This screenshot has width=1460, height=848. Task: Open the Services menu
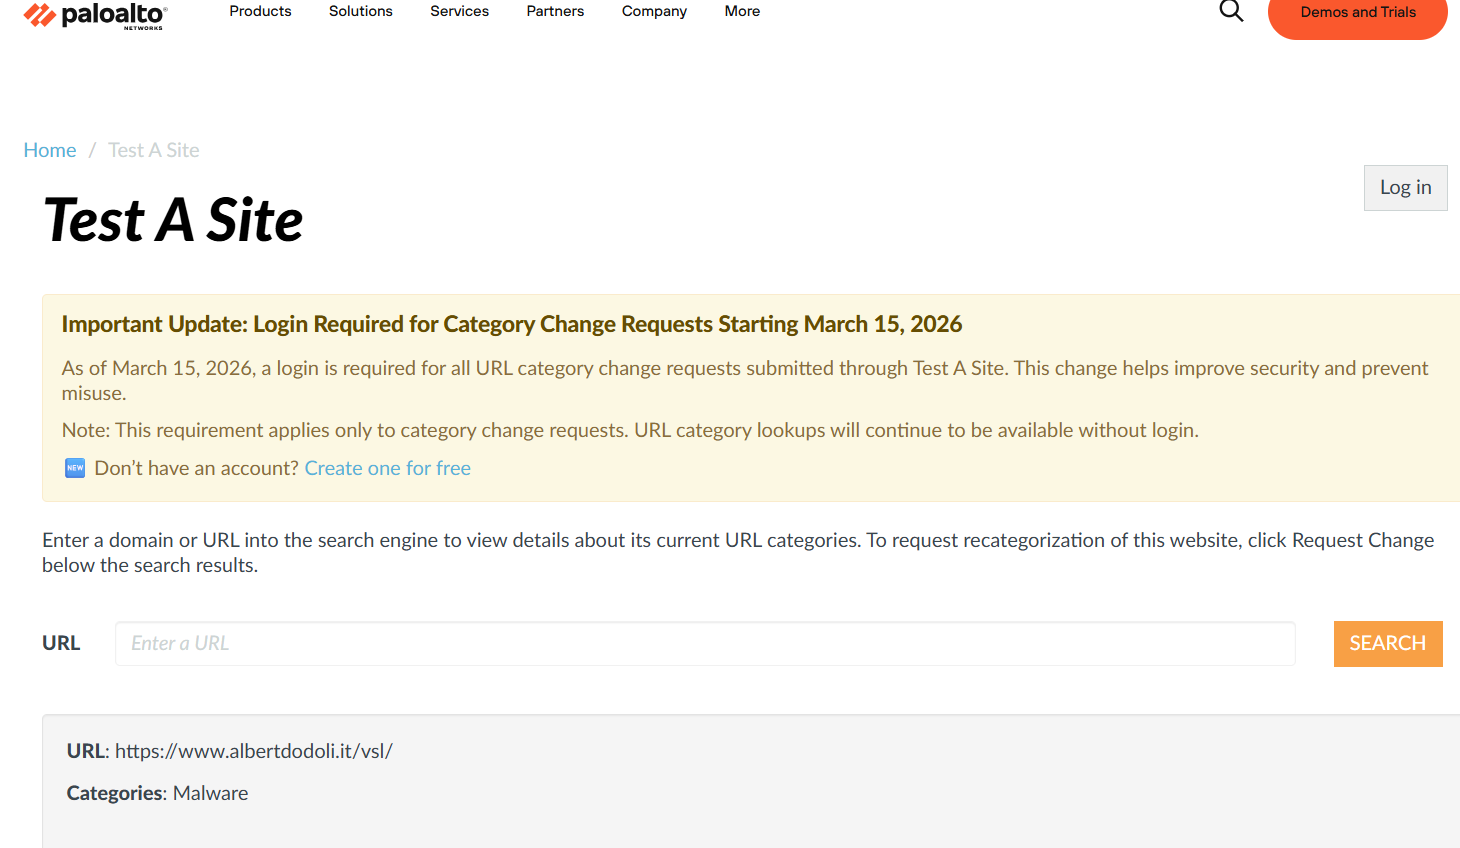point(459,11)
